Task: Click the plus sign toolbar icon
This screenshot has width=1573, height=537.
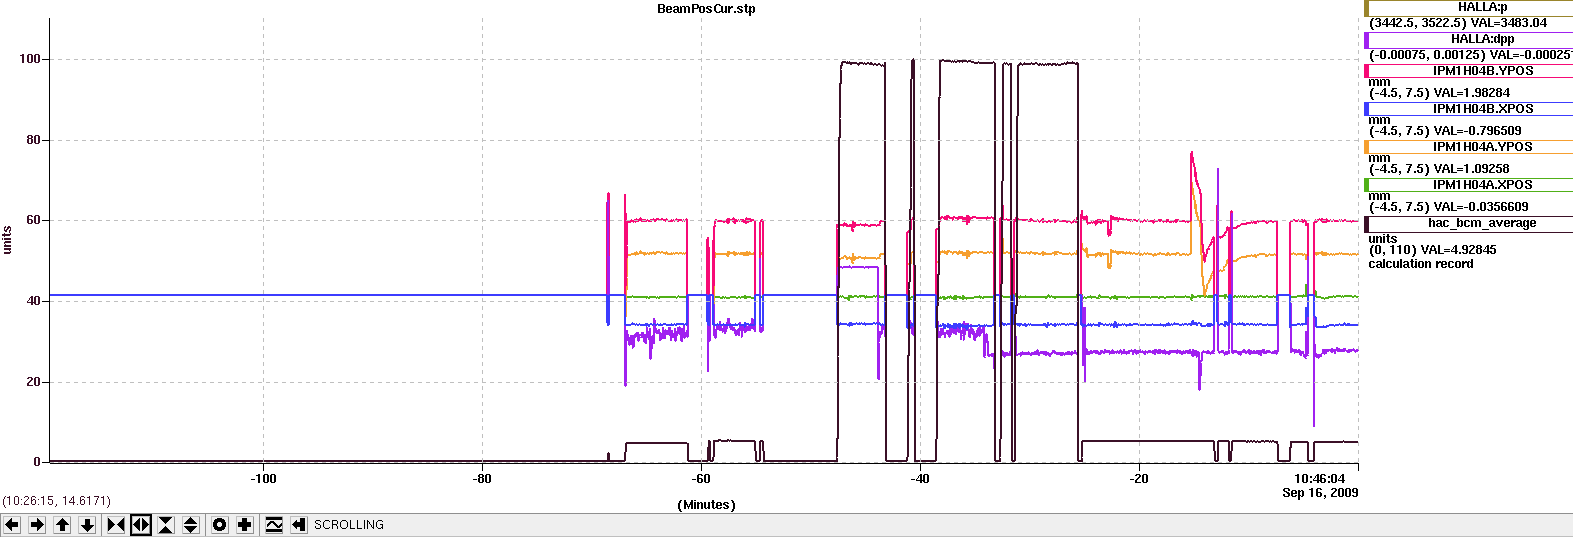Action: point(245,525)
